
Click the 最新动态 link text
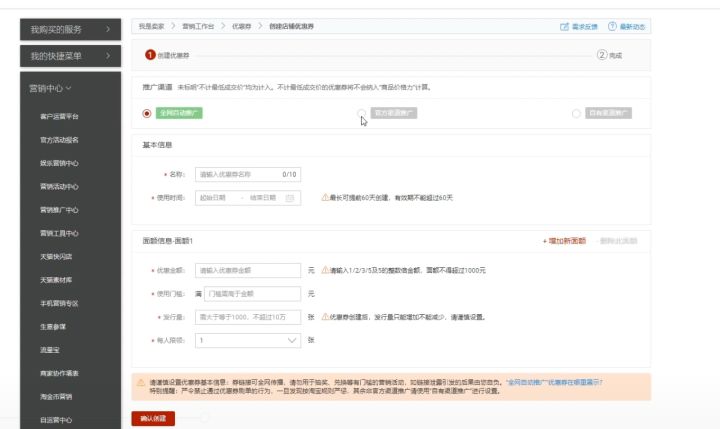click(633, 27)
